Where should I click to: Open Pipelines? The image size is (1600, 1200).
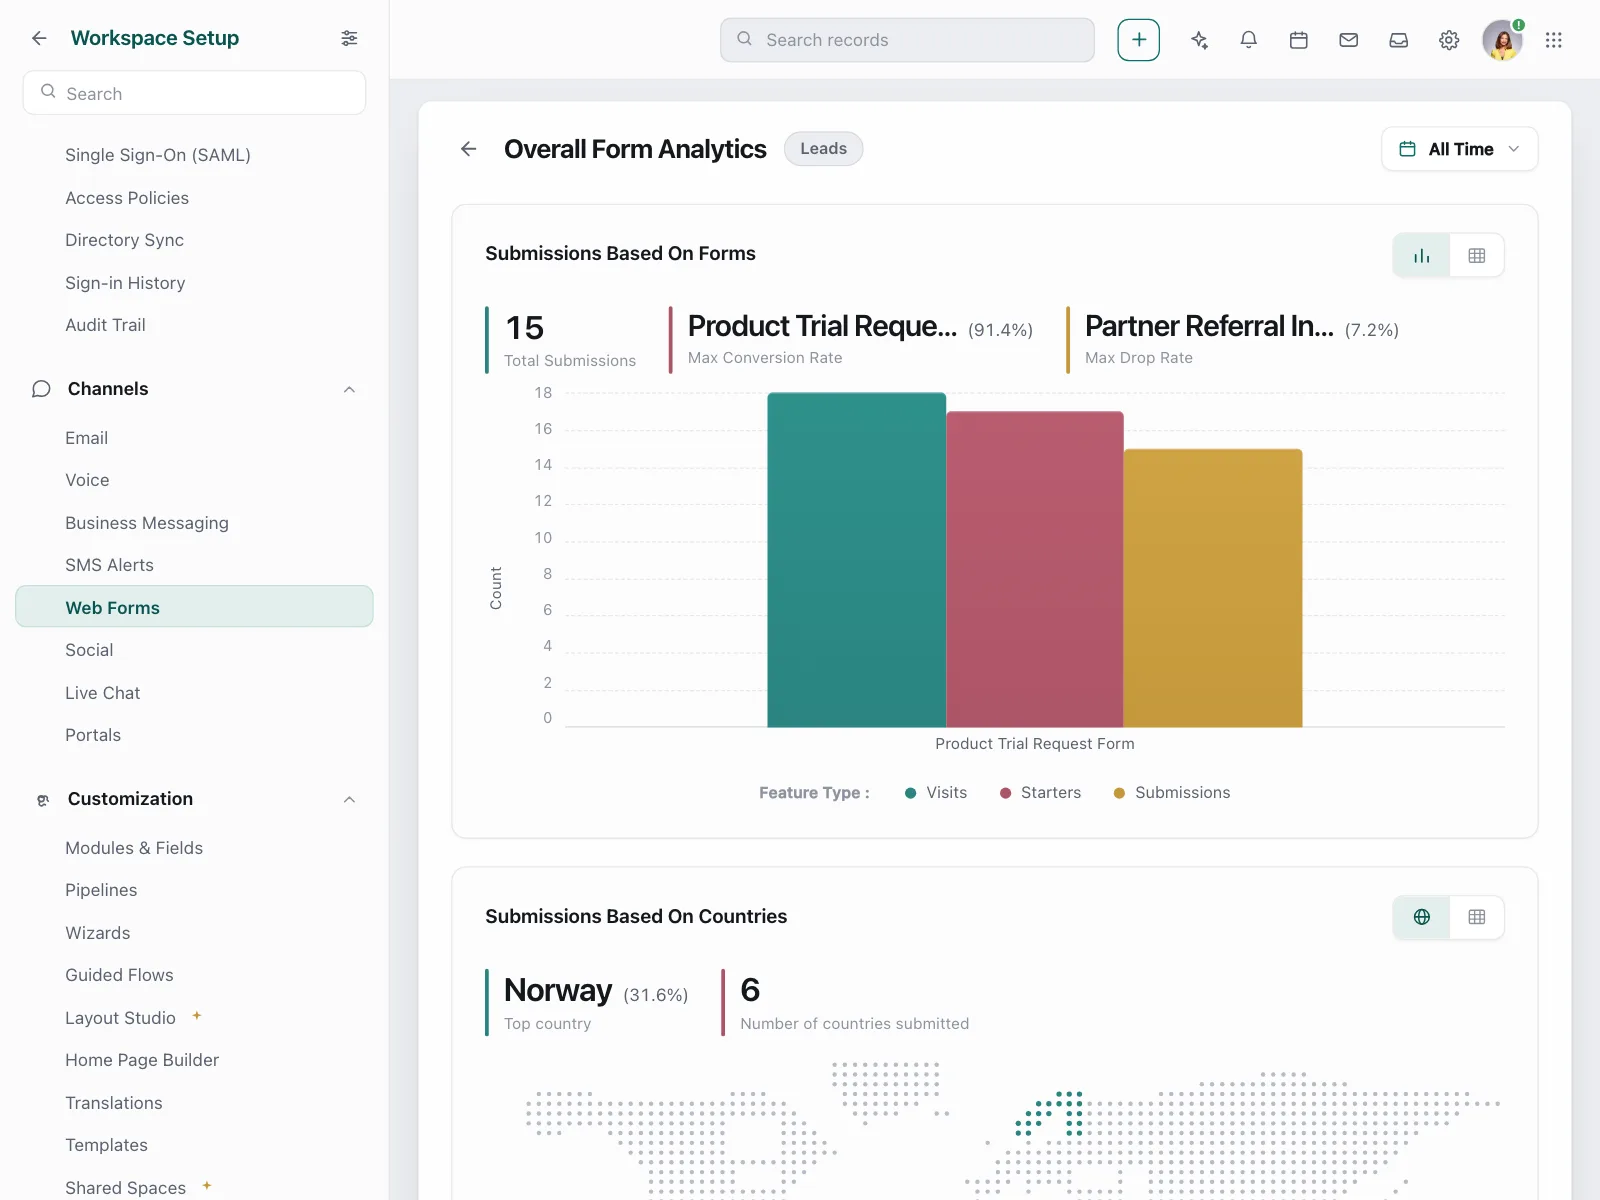(x=101, y=890)
